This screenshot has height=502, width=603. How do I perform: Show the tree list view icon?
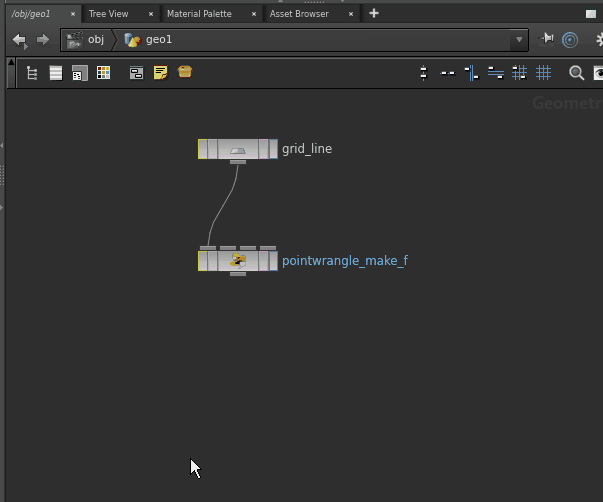32,73
